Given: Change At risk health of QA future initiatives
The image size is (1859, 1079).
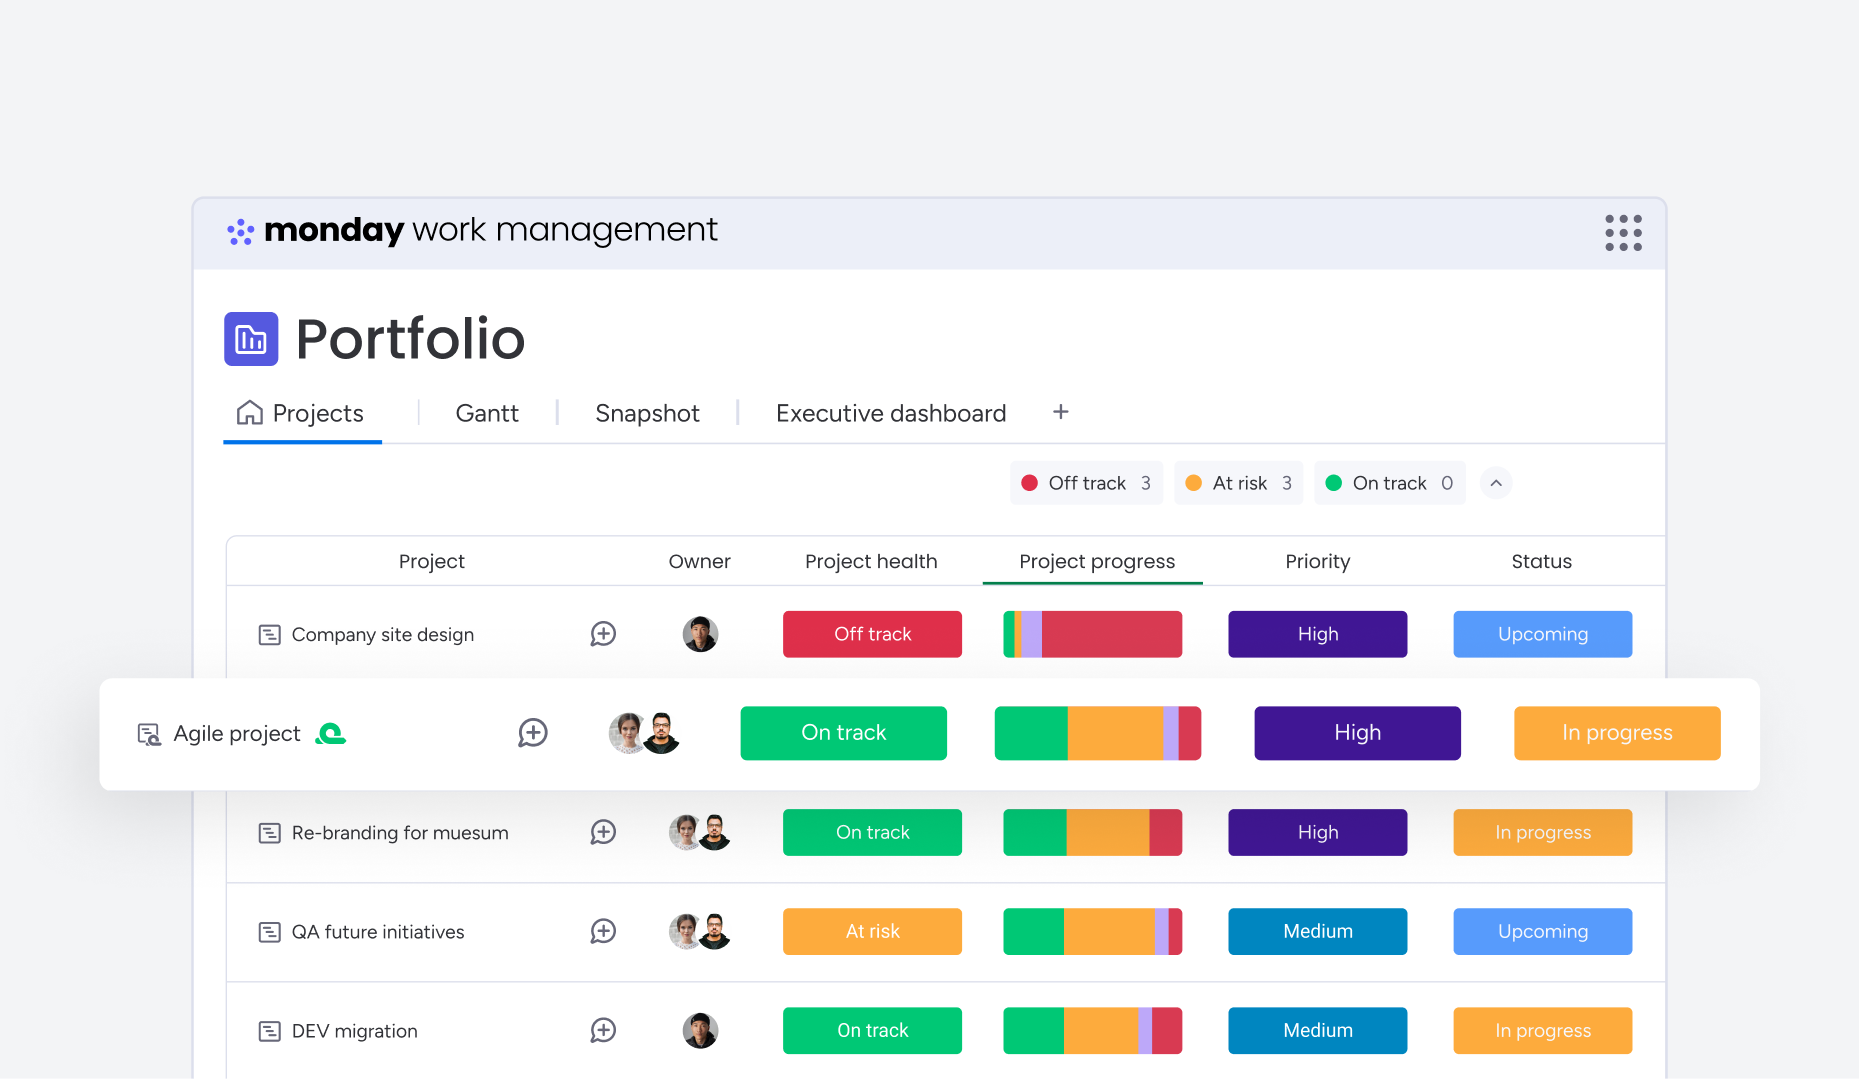Looking at the screenshot, I should (x=872, y=931).
